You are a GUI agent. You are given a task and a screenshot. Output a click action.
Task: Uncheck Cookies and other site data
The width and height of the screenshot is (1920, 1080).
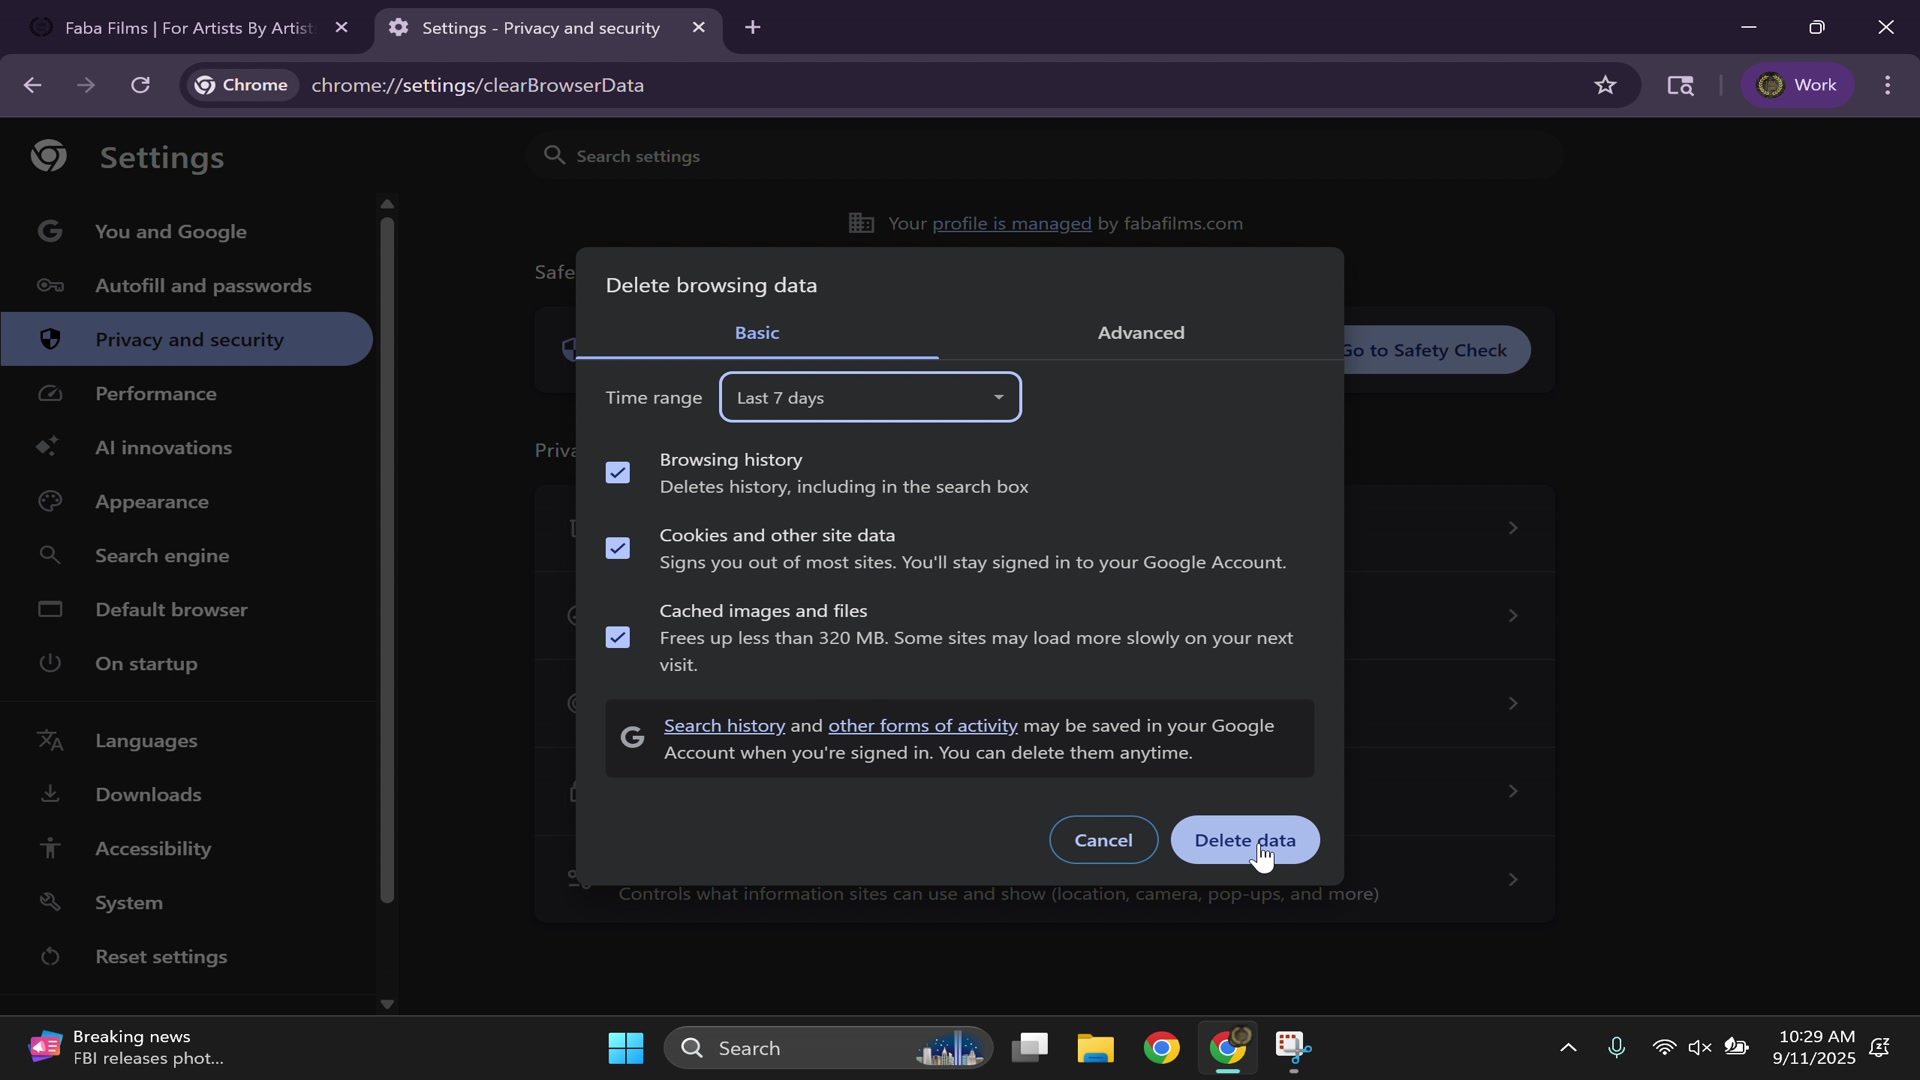618,549
